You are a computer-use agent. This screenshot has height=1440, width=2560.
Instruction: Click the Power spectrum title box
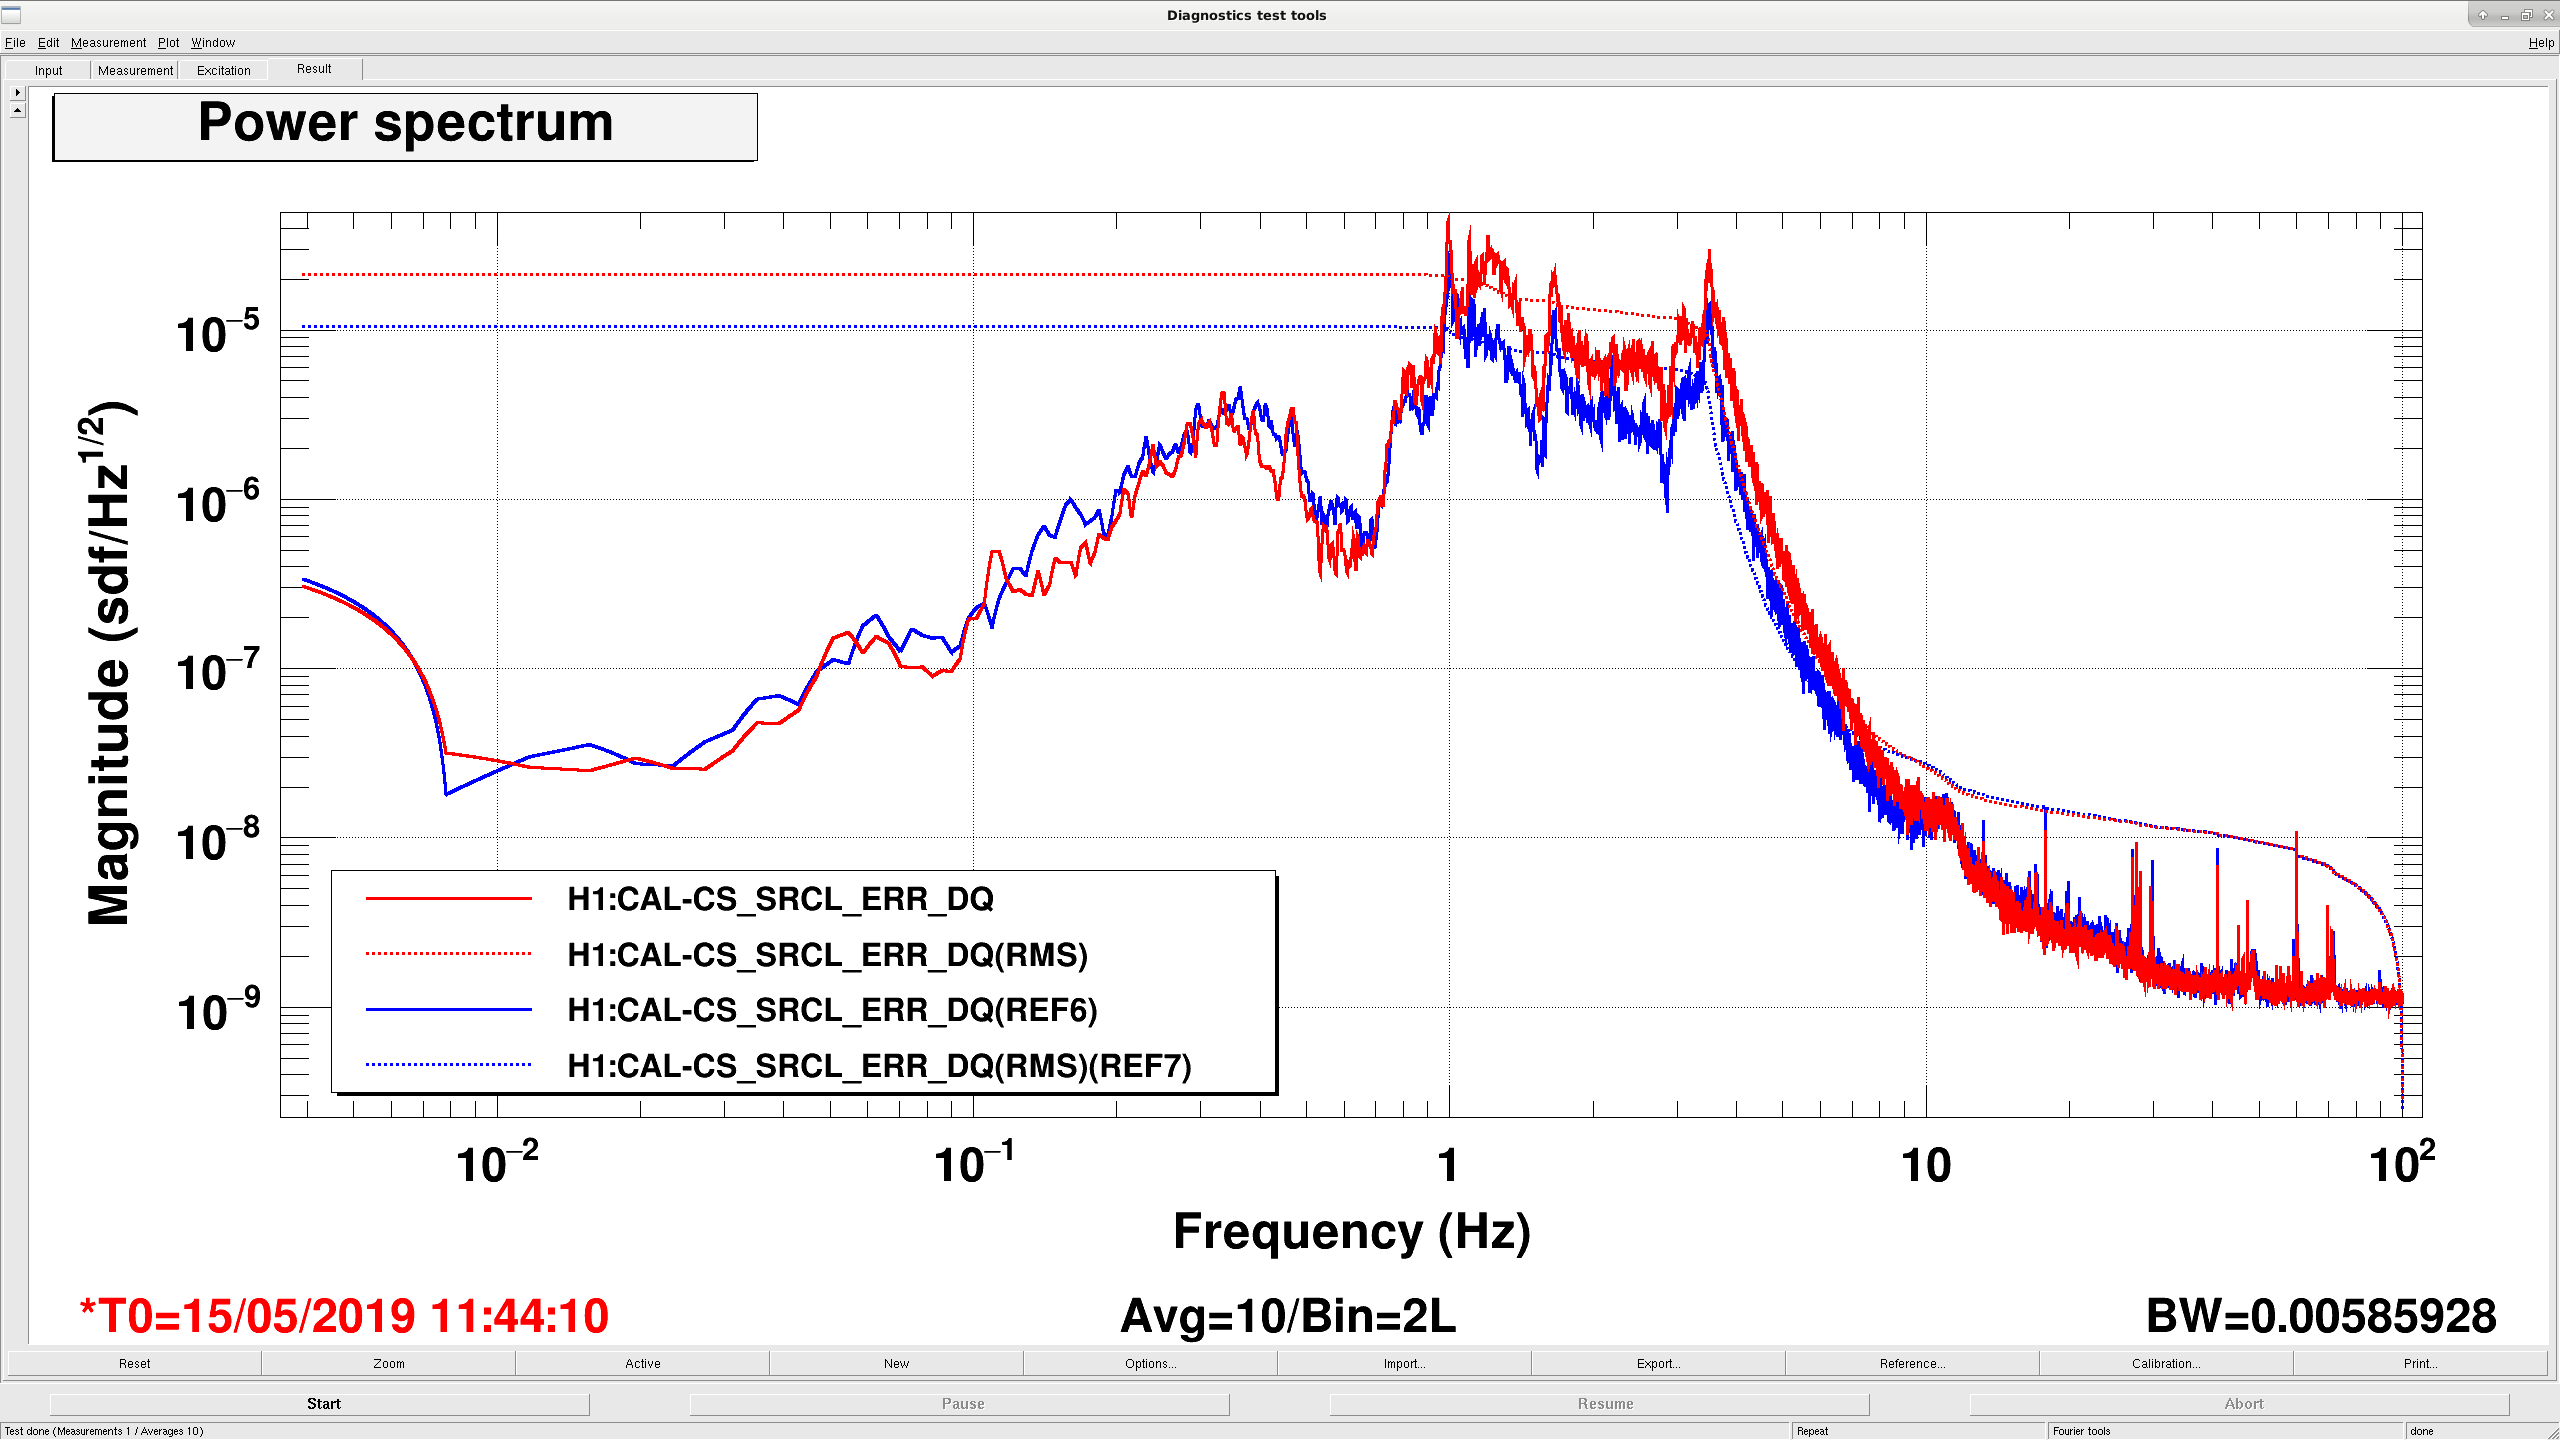coord(405,126)
